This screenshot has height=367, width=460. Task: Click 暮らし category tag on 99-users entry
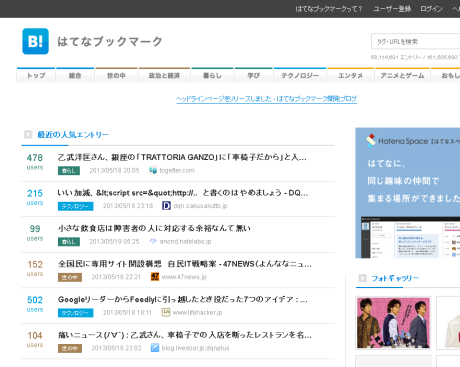point(69,242)
